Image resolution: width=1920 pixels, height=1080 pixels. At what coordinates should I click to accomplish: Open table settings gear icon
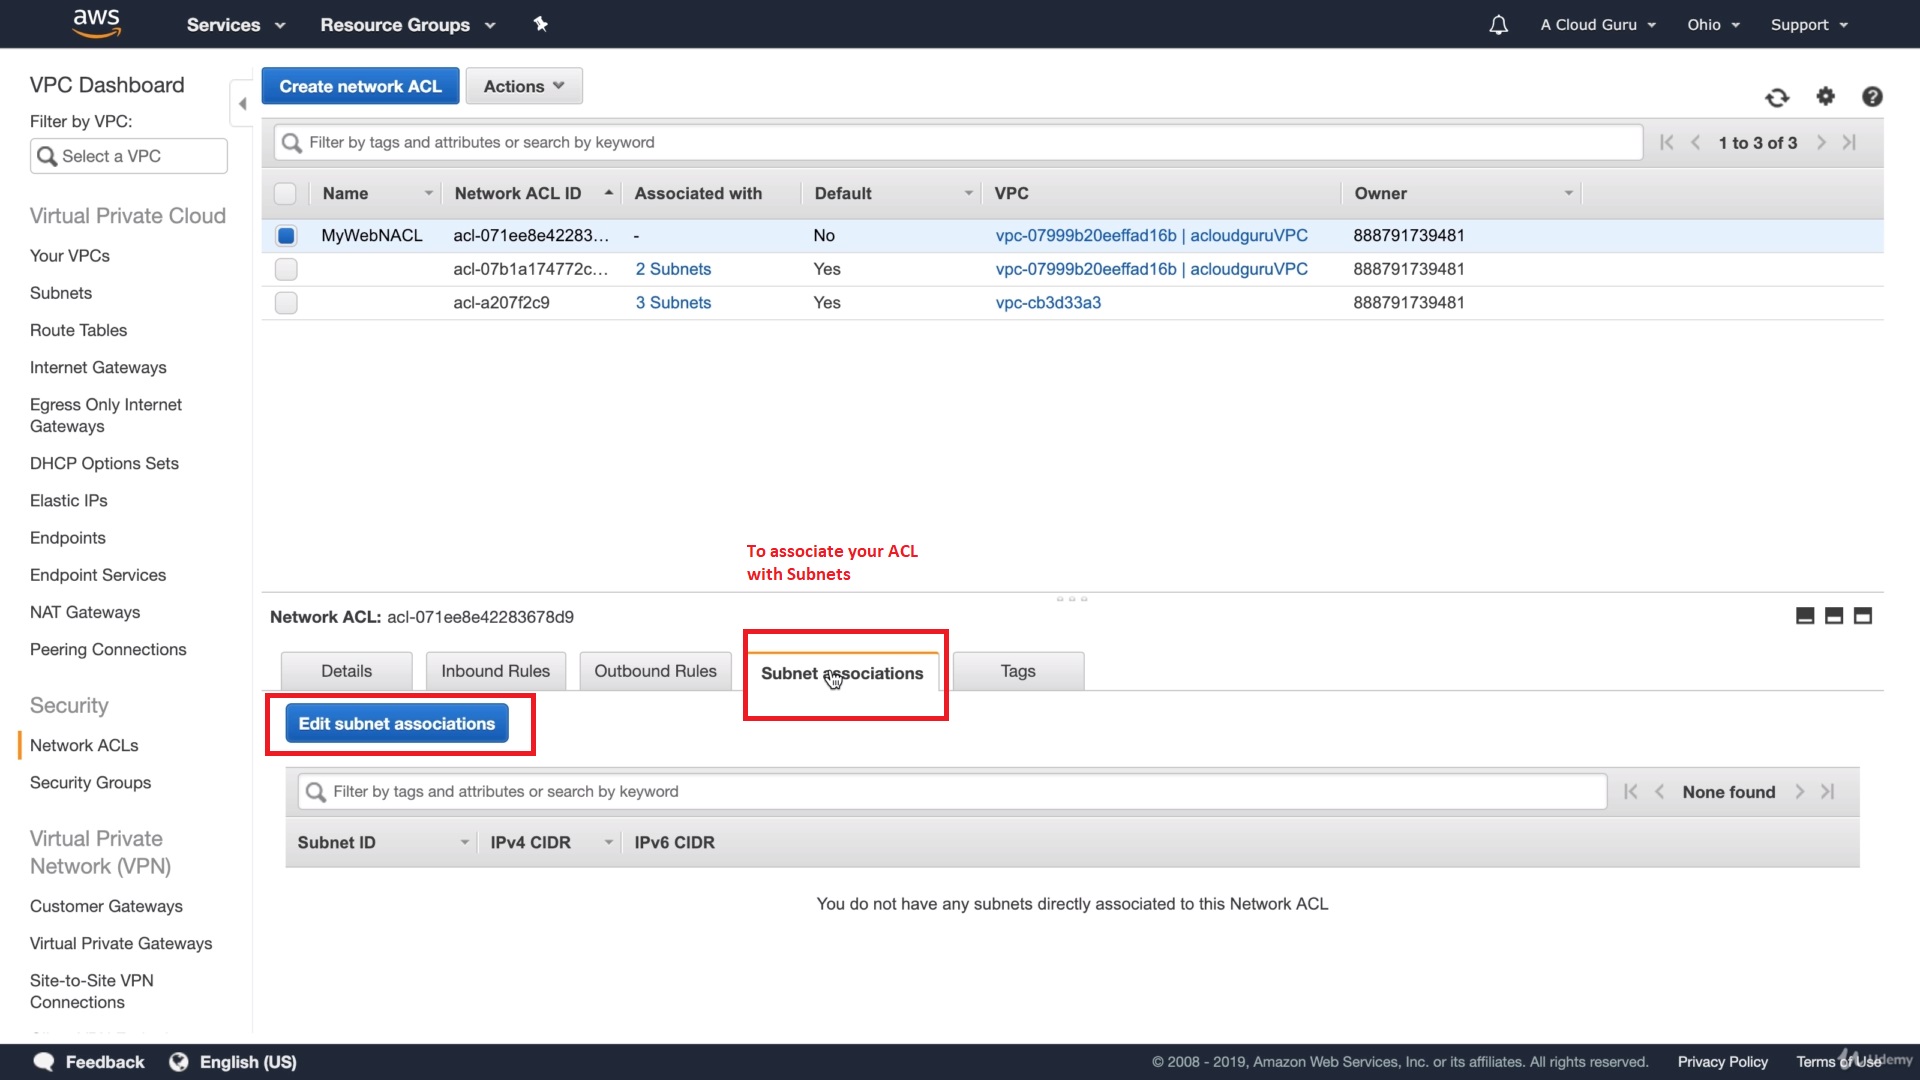[1825, 96]
